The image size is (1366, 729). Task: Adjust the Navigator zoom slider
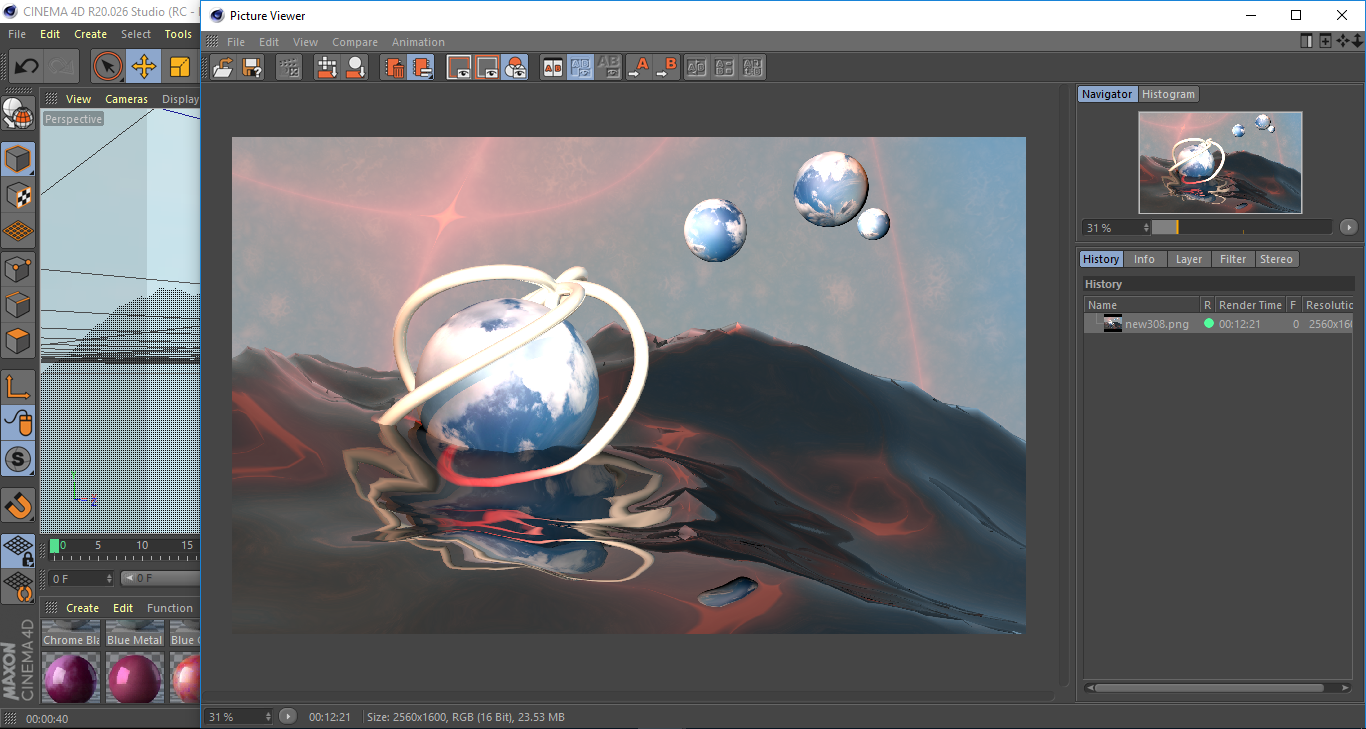pyautogui.click(x=1242, y=228)
